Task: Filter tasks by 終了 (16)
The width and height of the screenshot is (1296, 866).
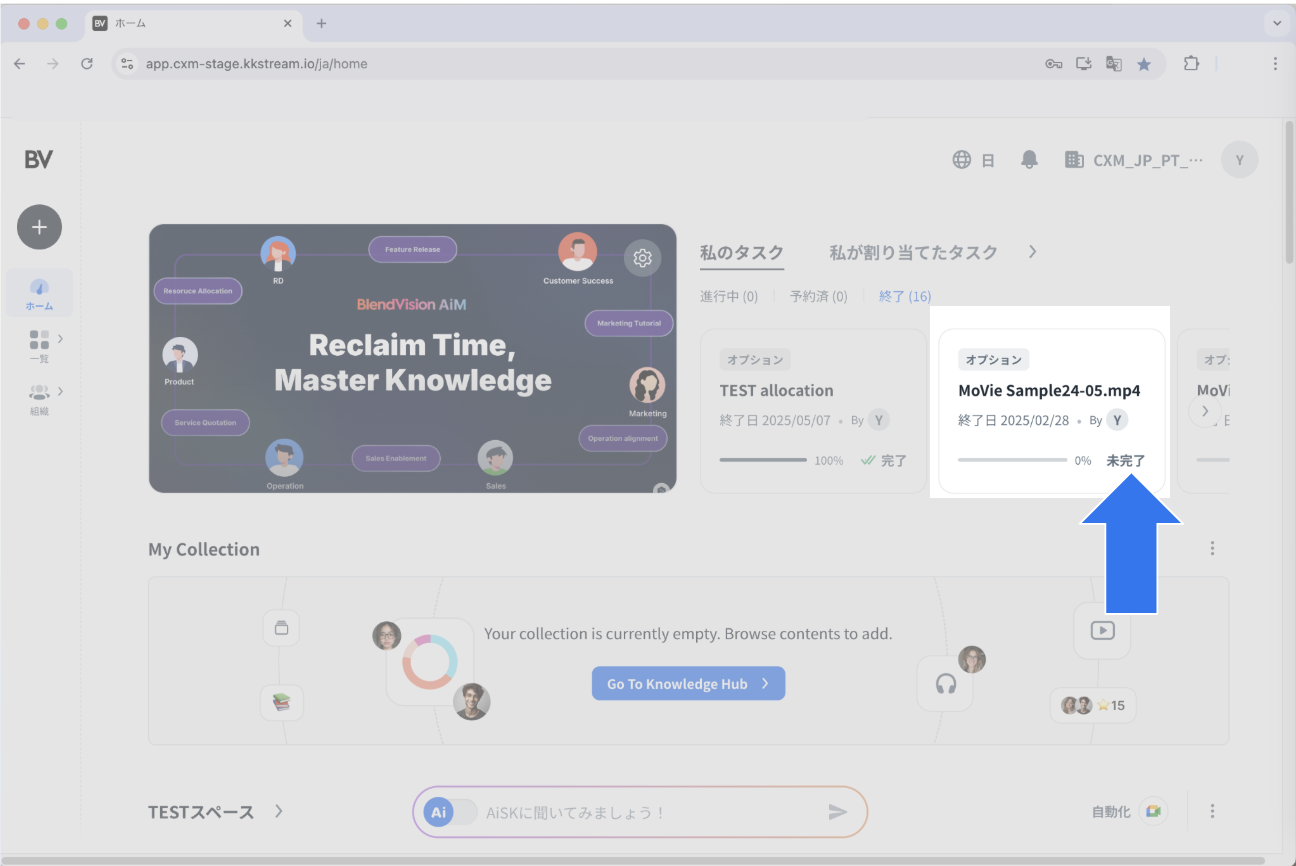Action: point(905,297)
